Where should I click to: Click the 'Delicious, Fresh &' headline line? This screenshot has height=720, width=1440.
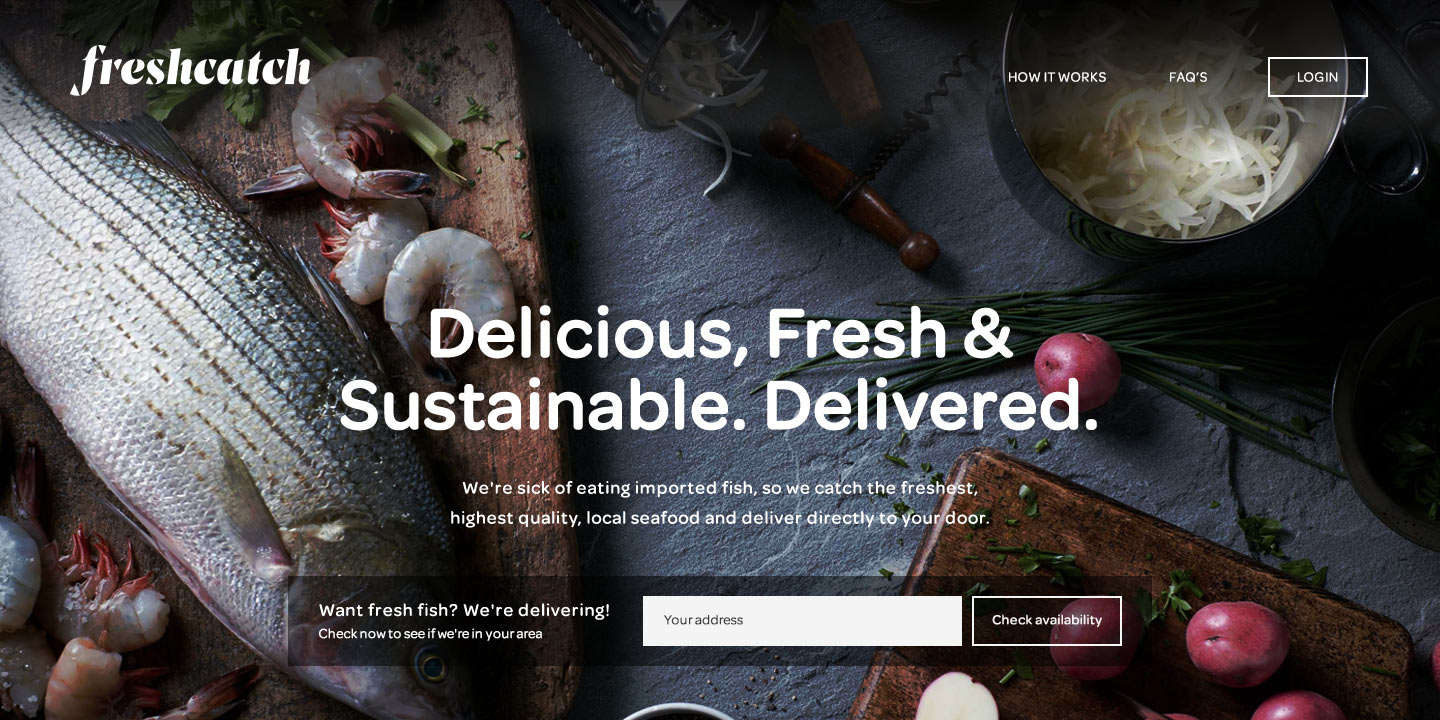pyautogui.click(x=720, y=332)
